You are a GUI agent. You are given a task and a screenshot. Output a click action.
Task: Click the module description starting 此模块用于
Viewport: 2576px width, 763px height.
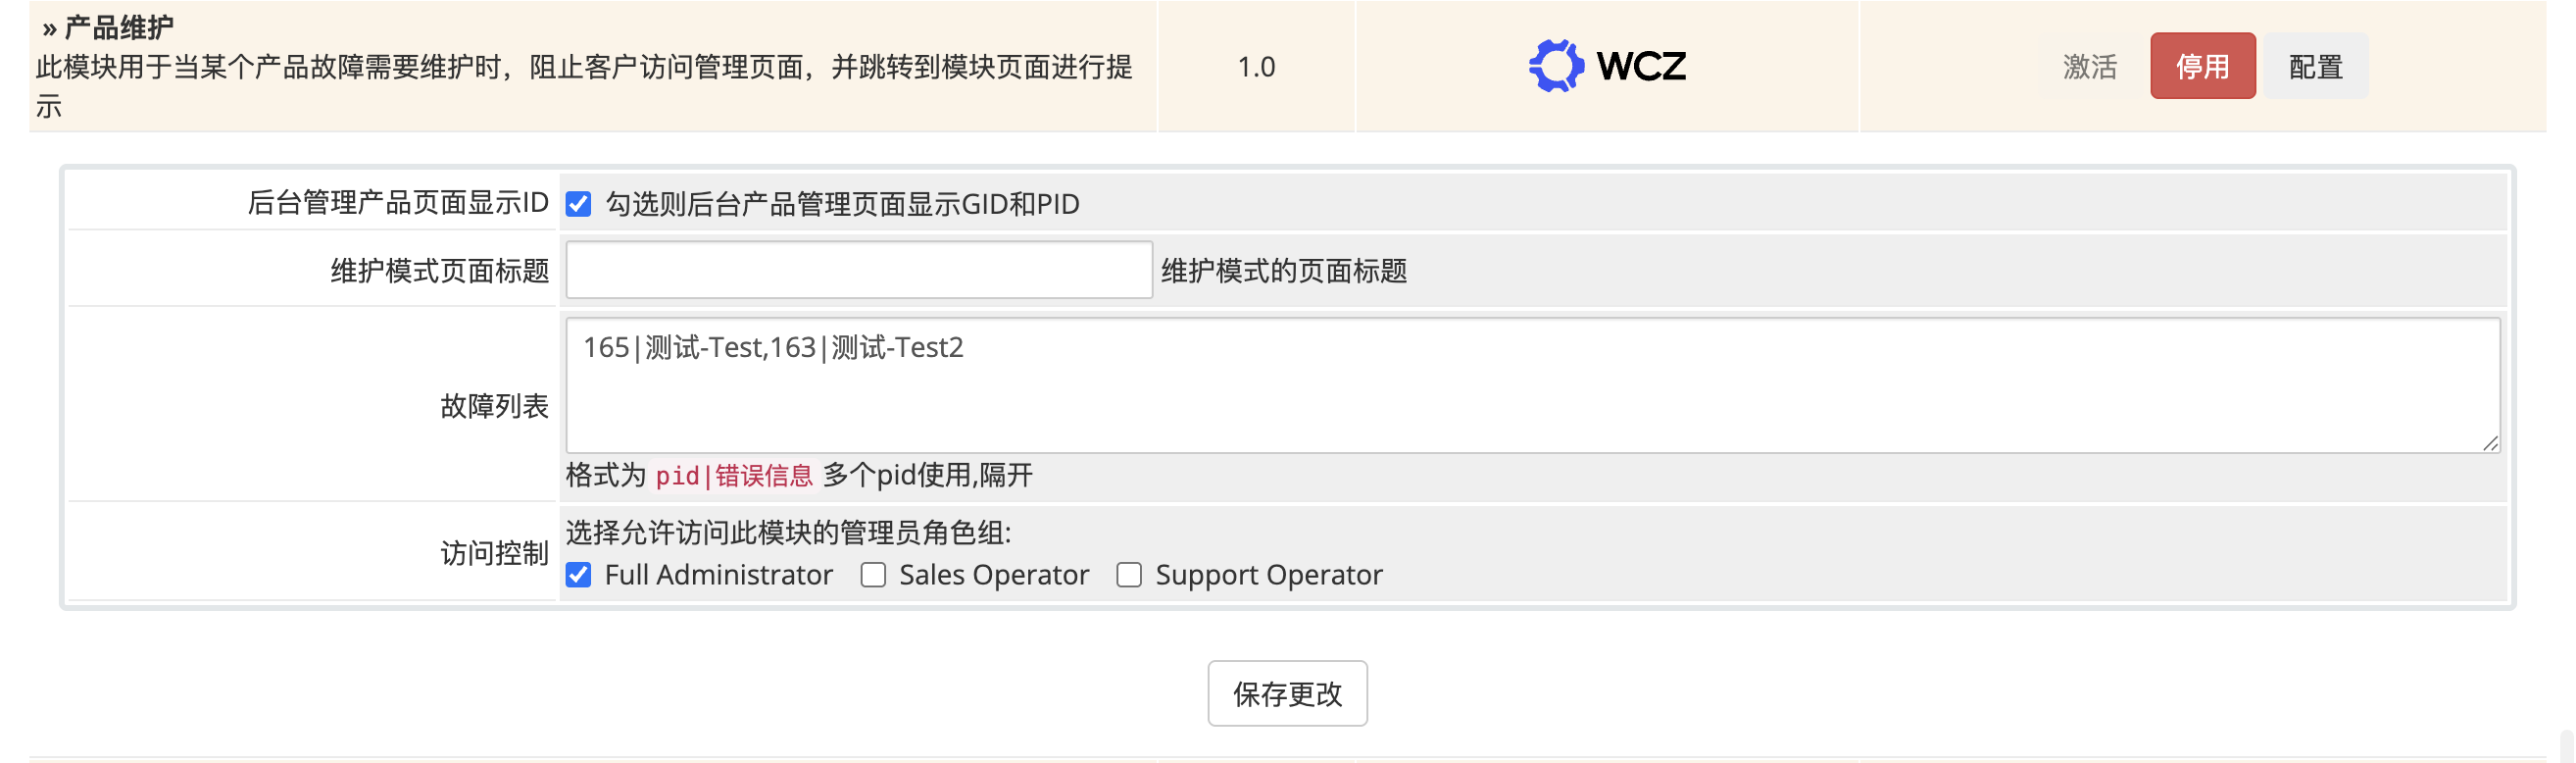coord(584,67)
